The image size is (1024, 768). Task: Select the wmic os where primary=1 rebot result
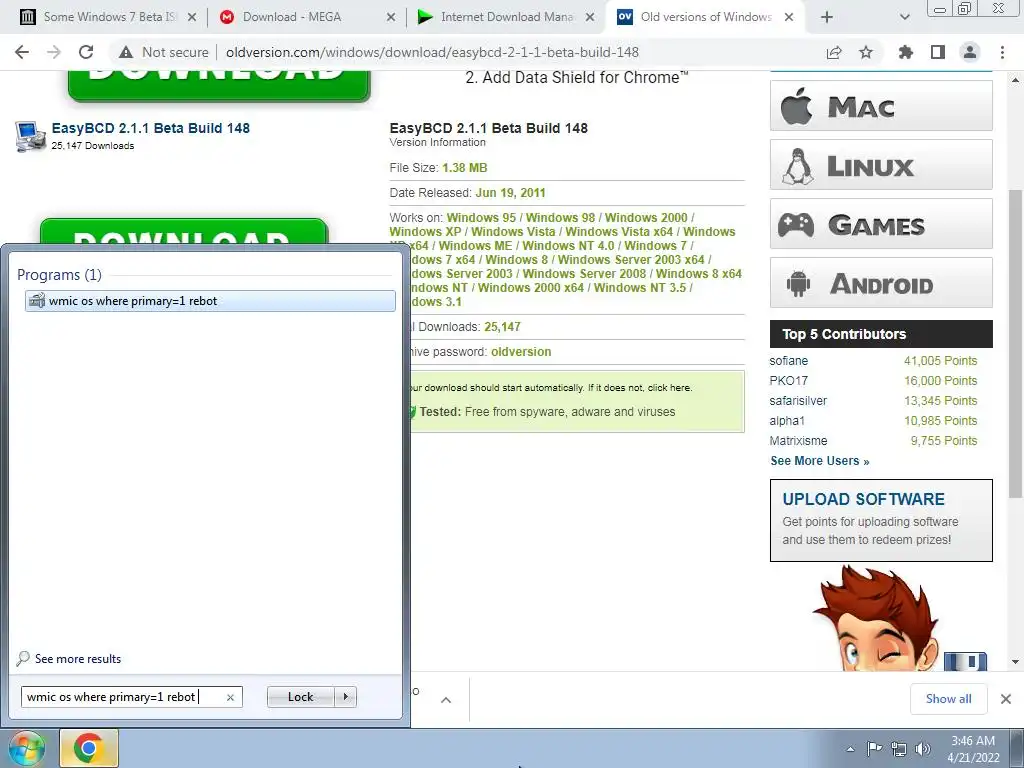[x=210, y=301]
